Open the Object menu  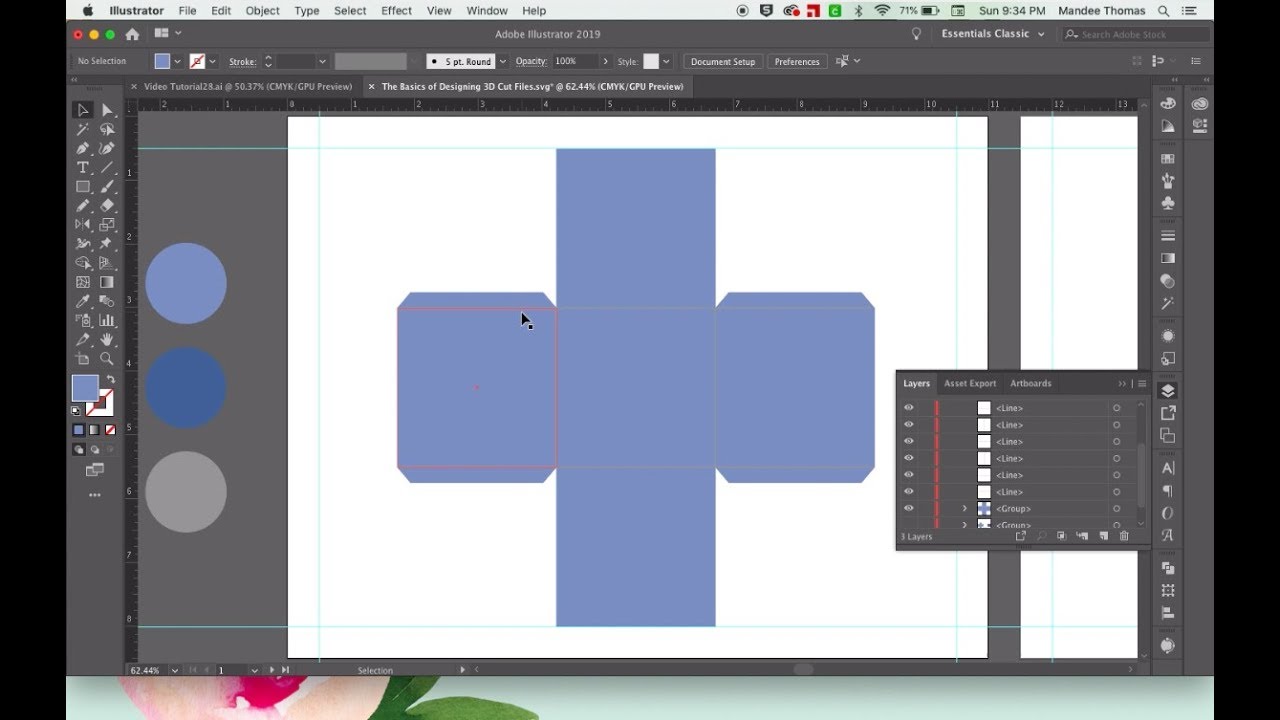point(263,10)
